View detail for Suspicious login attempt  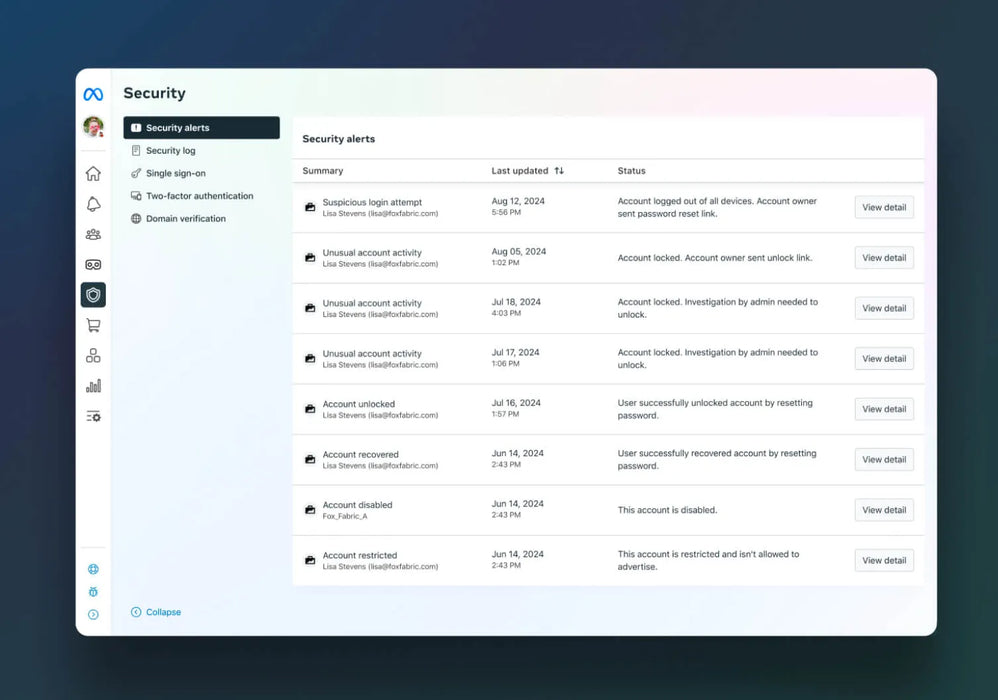point(884,207)
